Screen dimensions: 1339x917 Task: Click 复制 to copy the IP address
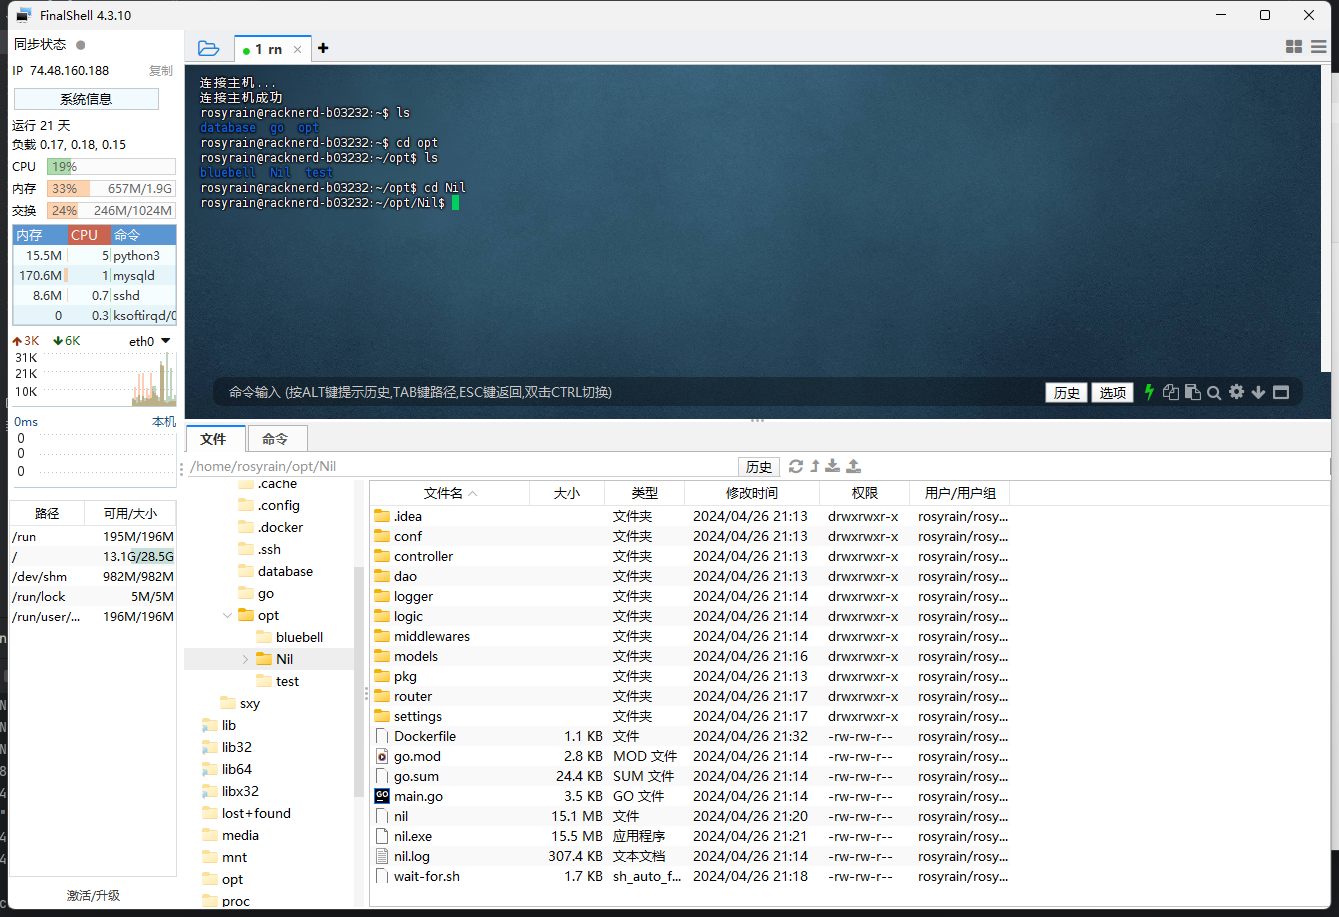click(x=160, y=71)
